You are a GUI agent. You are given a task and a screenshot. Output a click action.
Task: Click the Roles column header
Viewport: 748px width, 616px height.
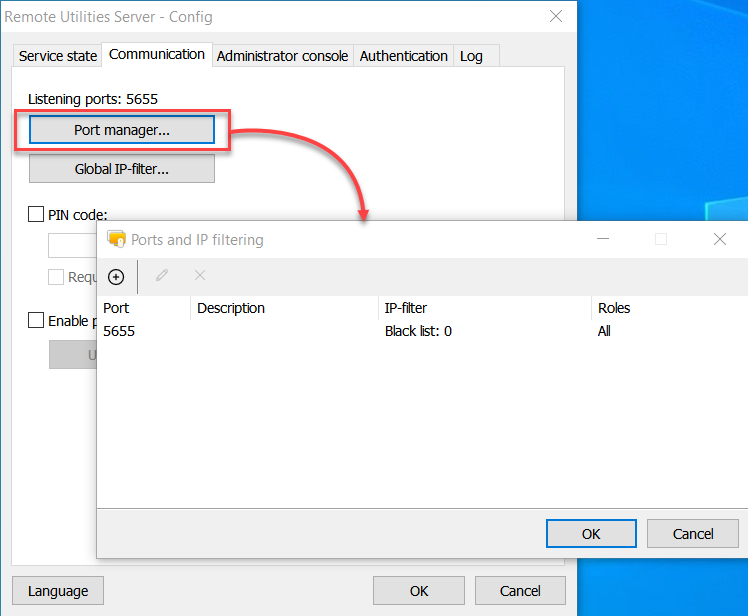click(670, 308)
